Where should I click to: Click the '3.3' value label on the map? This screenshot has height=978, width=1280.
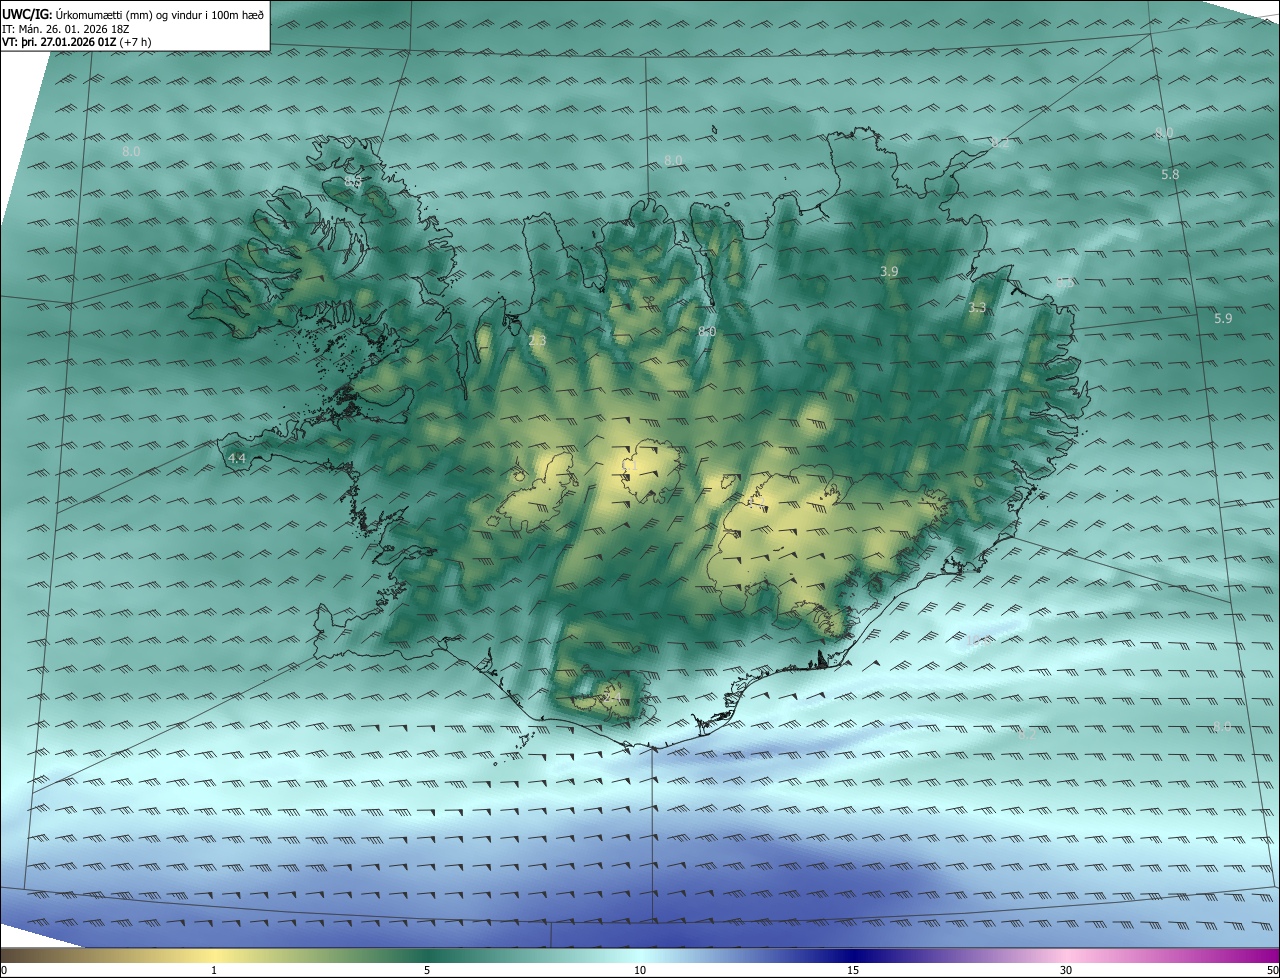pos(977,307)
